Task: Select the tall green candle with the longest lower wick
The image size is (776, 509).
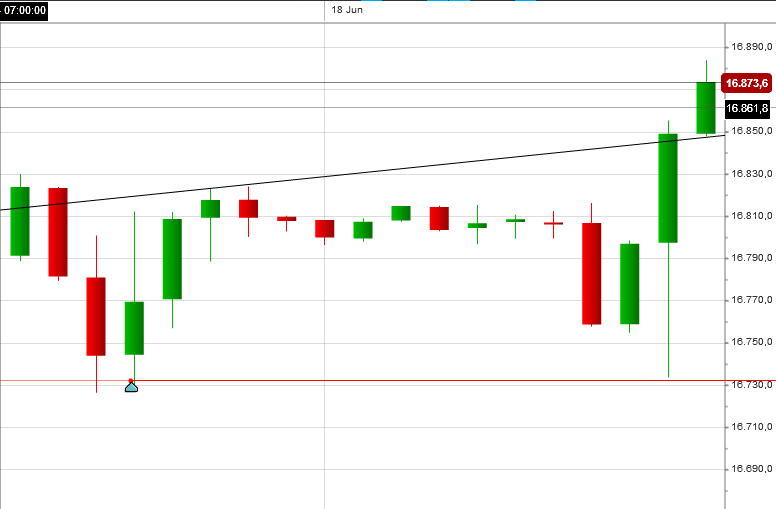Action: (668, 188)
